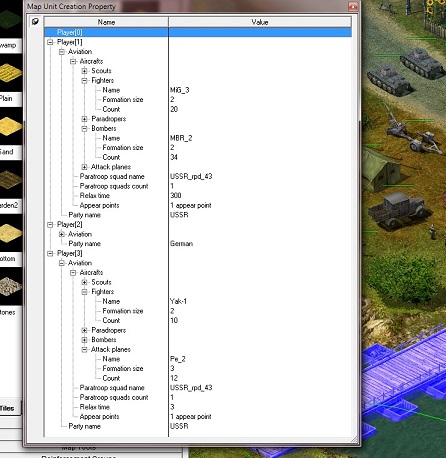Click USSR party value of Player[3]

179,426
